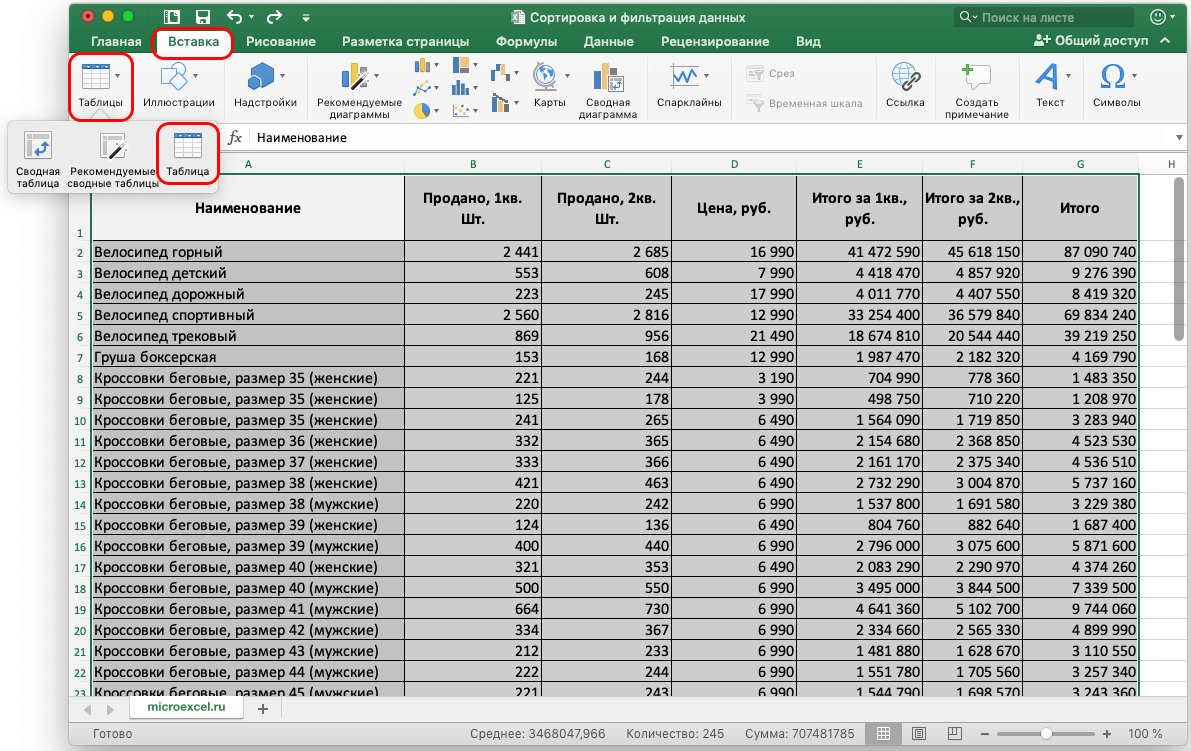Expand the formula bar chevron
The height and width of the screenshot is (751, 1191).
pyautogui.click(x=1179, y=137)
